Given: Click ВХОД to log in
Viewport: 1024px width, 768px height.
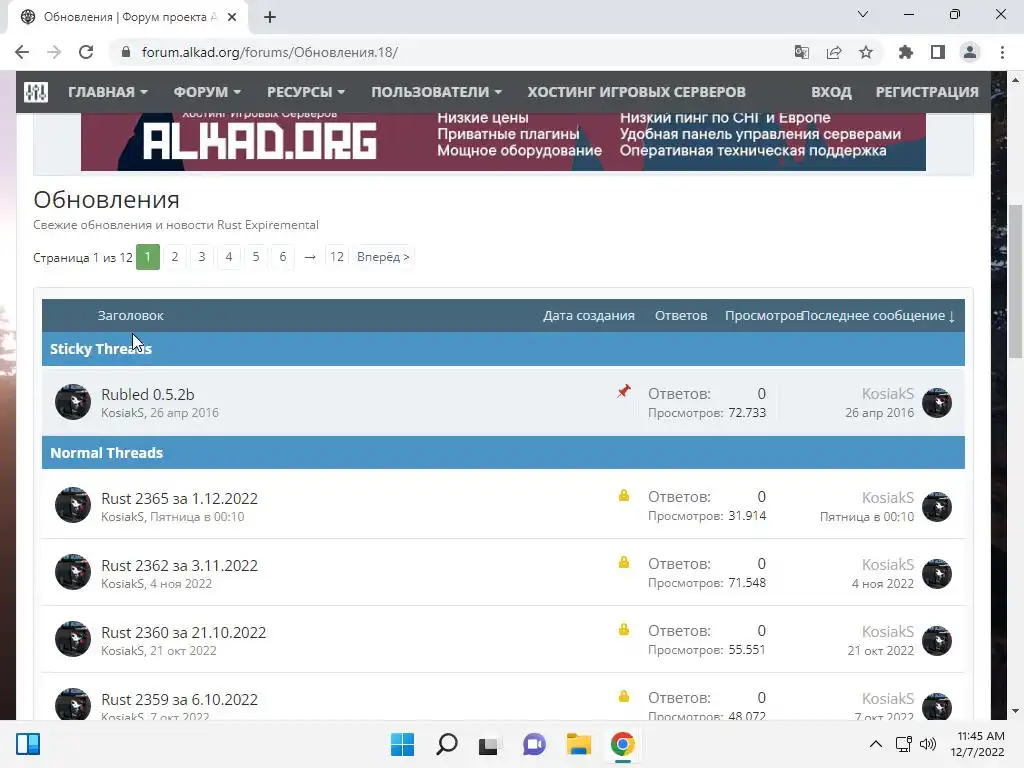Looking at the screenshot, I should click(x=831, y=92).
